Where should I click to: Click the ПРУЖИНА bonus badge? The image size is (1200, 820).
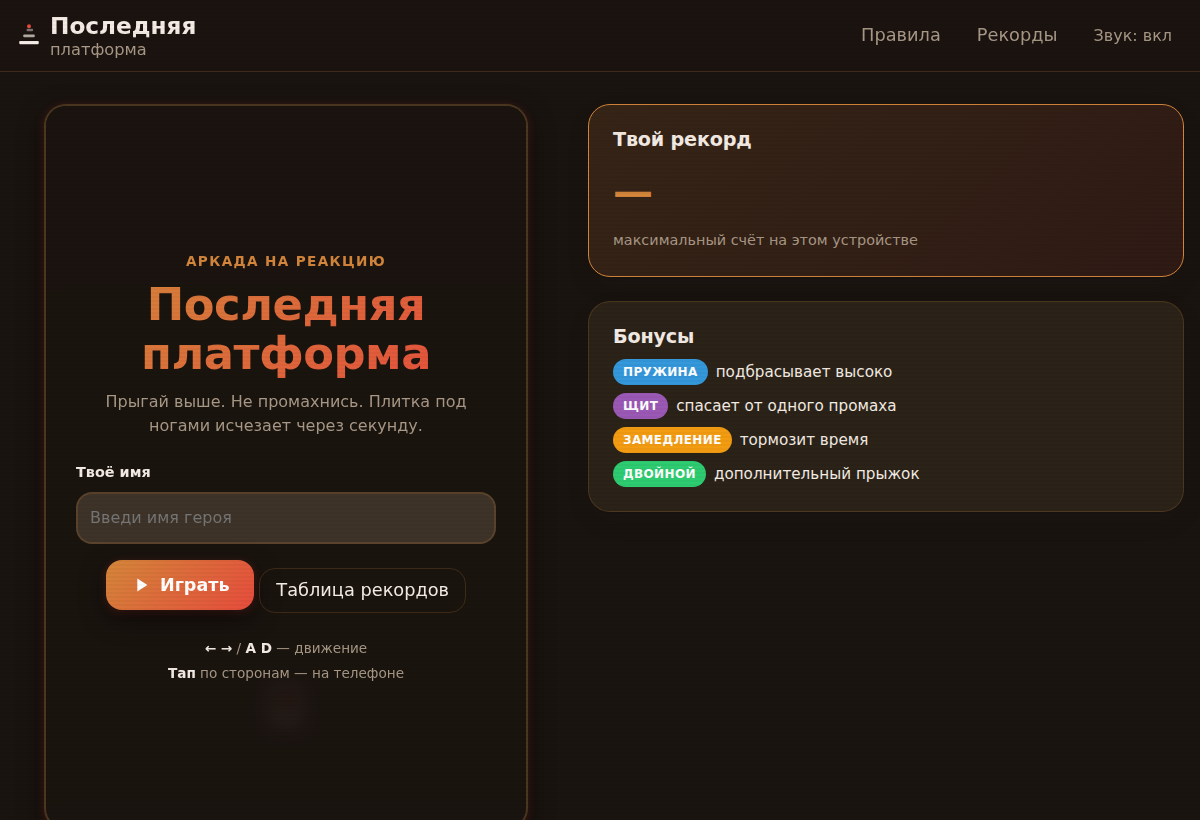click(660, 372)
